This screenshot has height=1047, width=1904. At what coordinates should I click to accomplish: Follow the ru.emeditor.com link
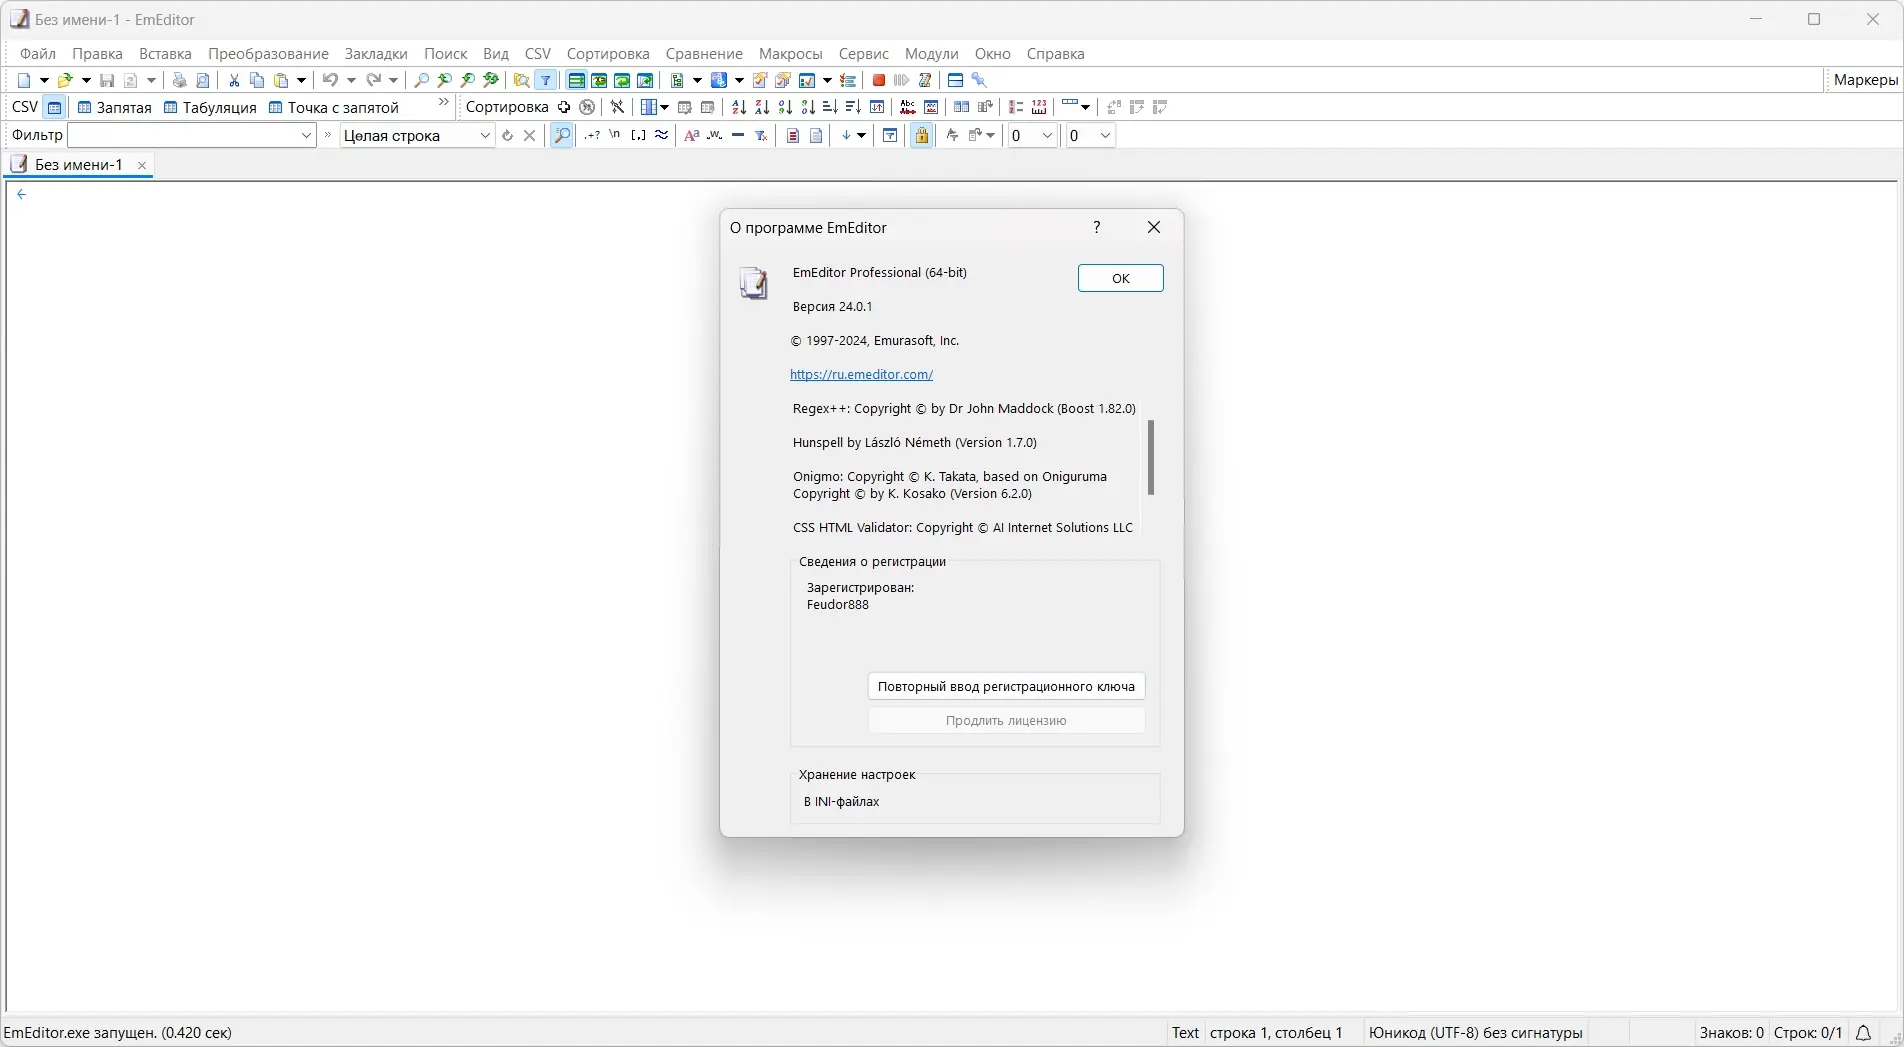pyautogui.click(x=862, y=374)
